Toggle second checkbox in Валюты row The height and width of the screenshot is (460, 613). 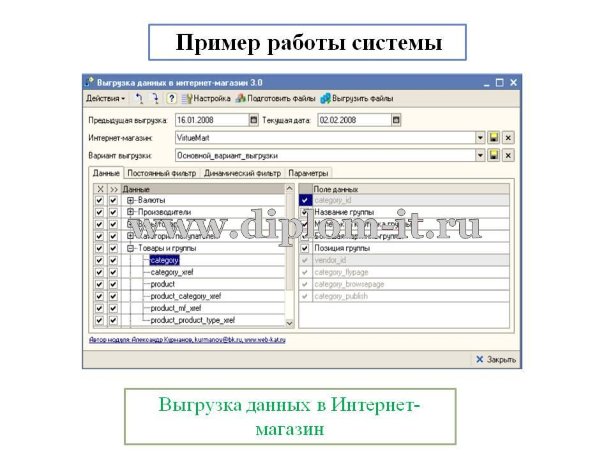point(113,200)
